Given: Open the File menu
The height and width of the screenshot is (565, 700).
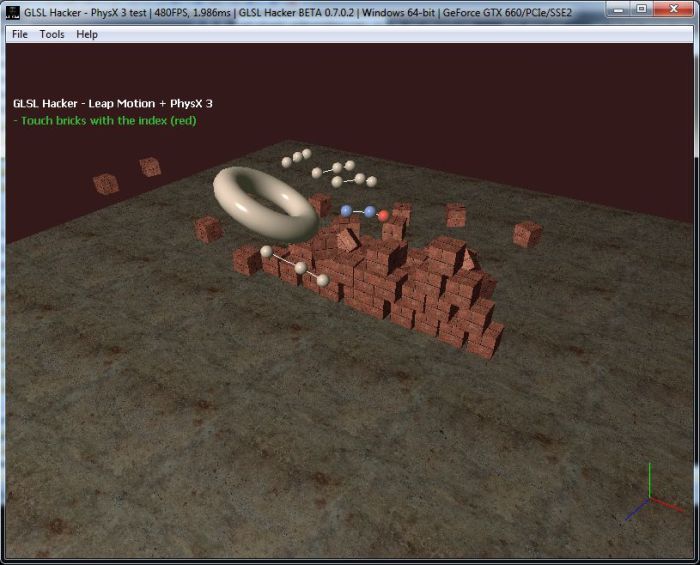Looking at the screenshot, I should pyautogui.click(x=20, y=34).
